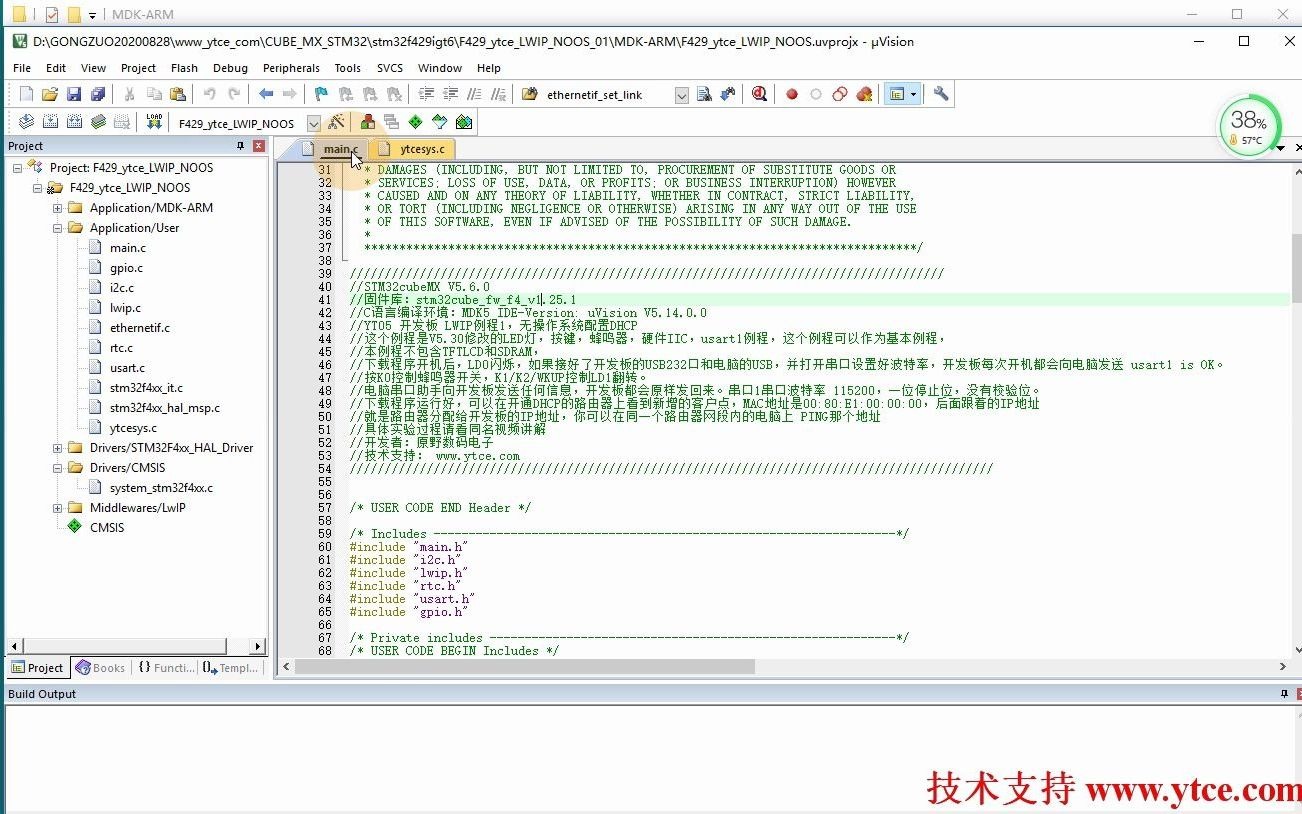Start a debug session
The image size is (1302, 814).
tap(759, 93)
